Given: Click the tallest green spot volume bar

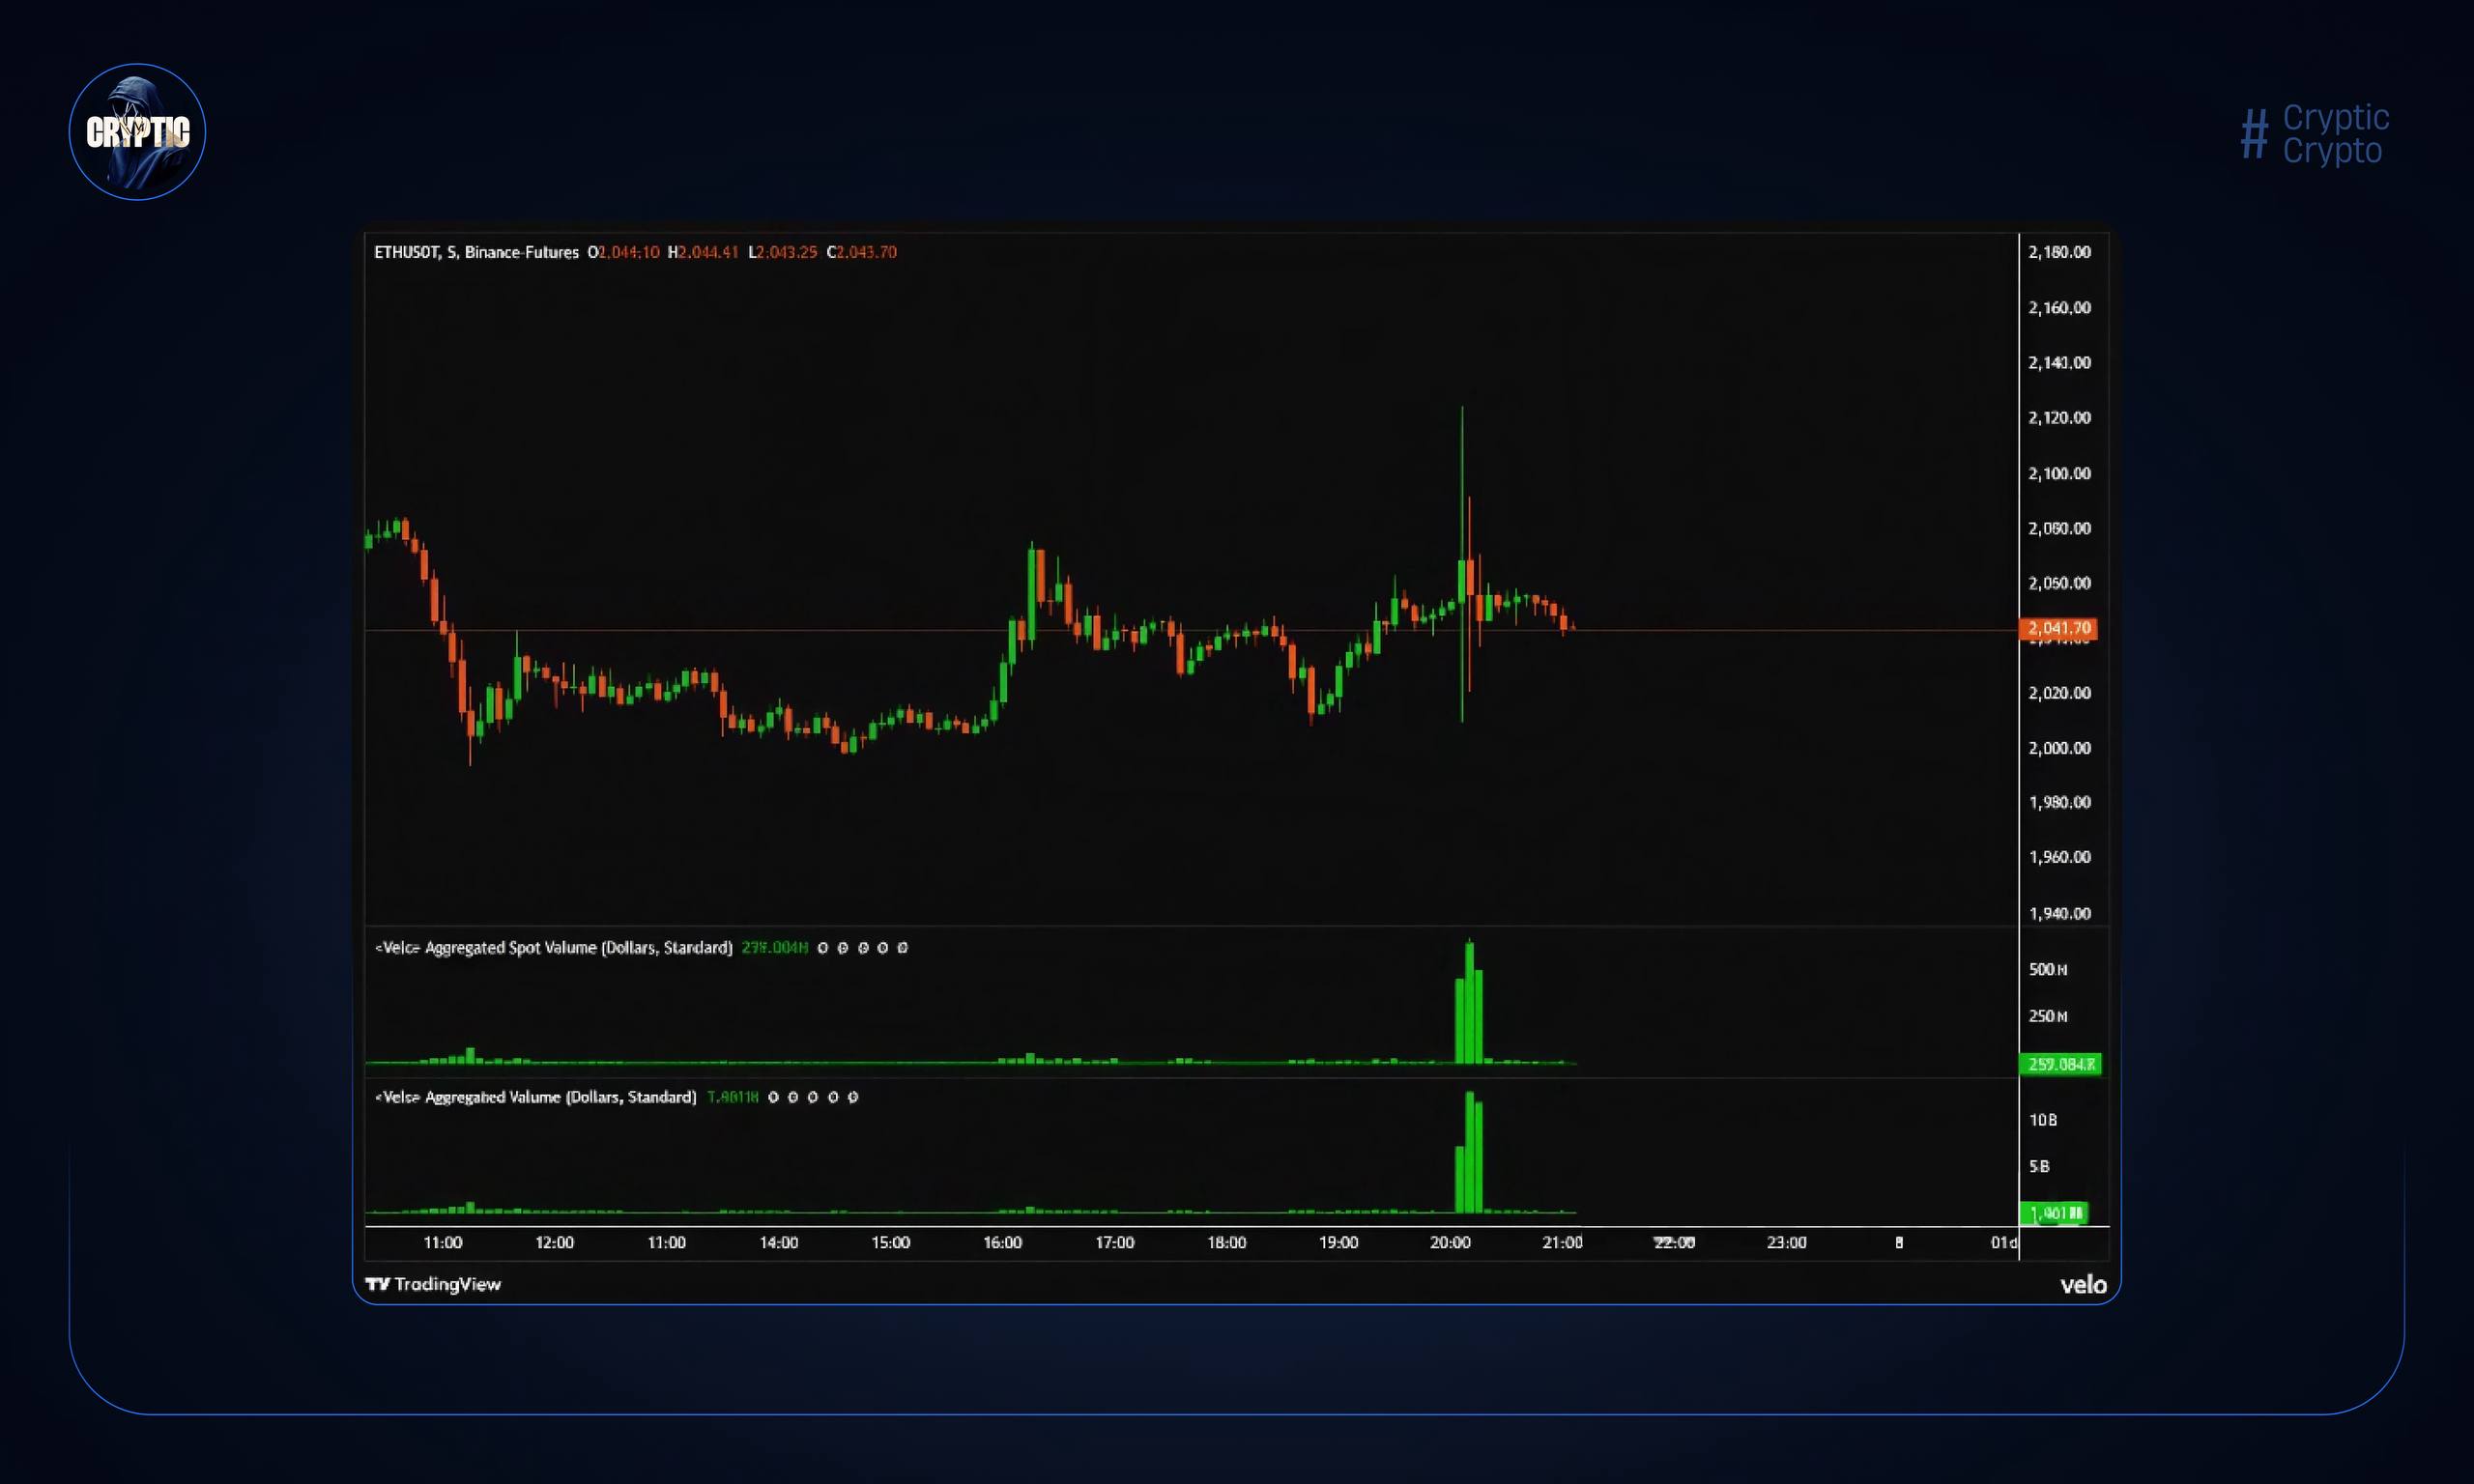Looking at the screenshot, I should [x=1469, y=1000].
